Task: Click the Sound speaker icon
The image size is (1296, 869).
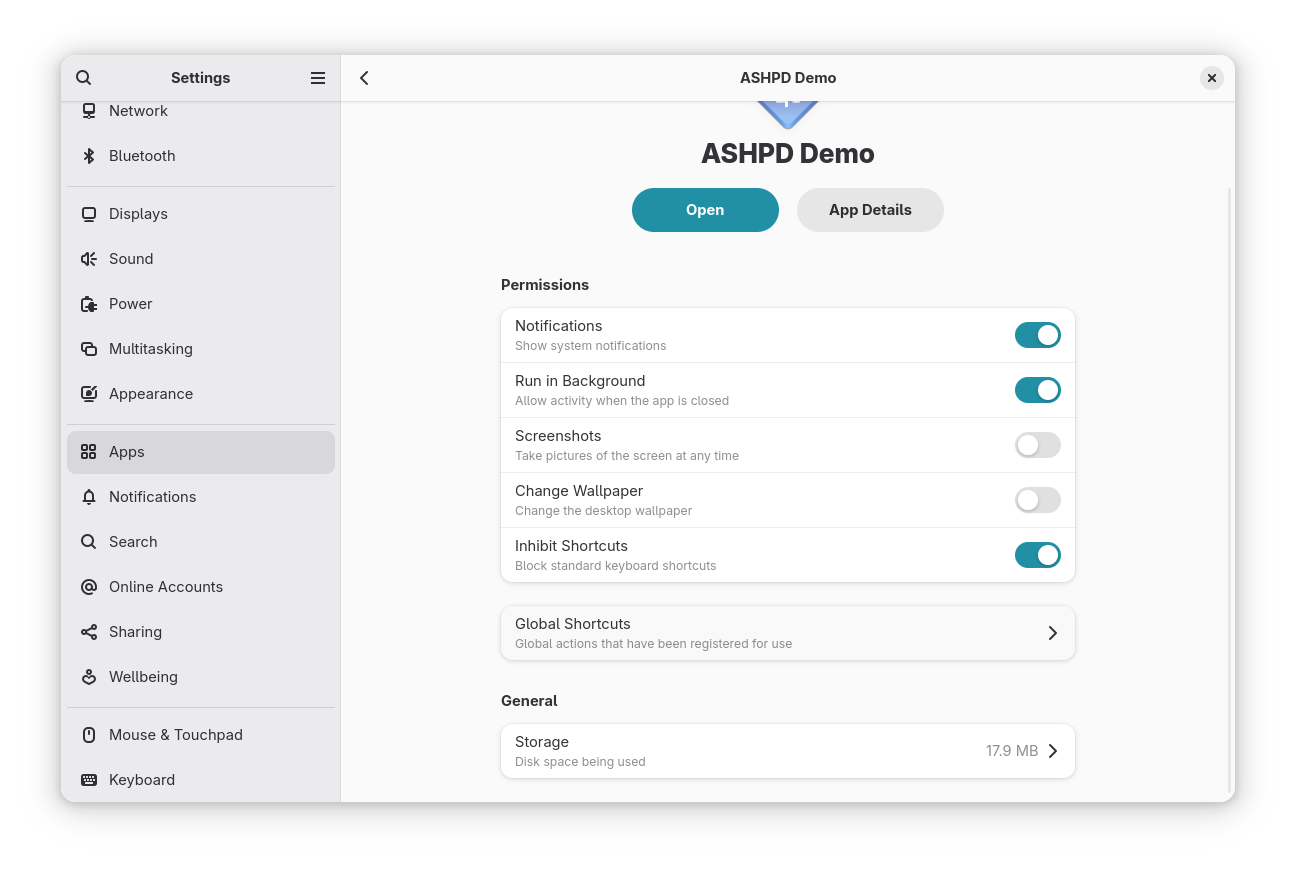Action: click(x=89, y=259)
